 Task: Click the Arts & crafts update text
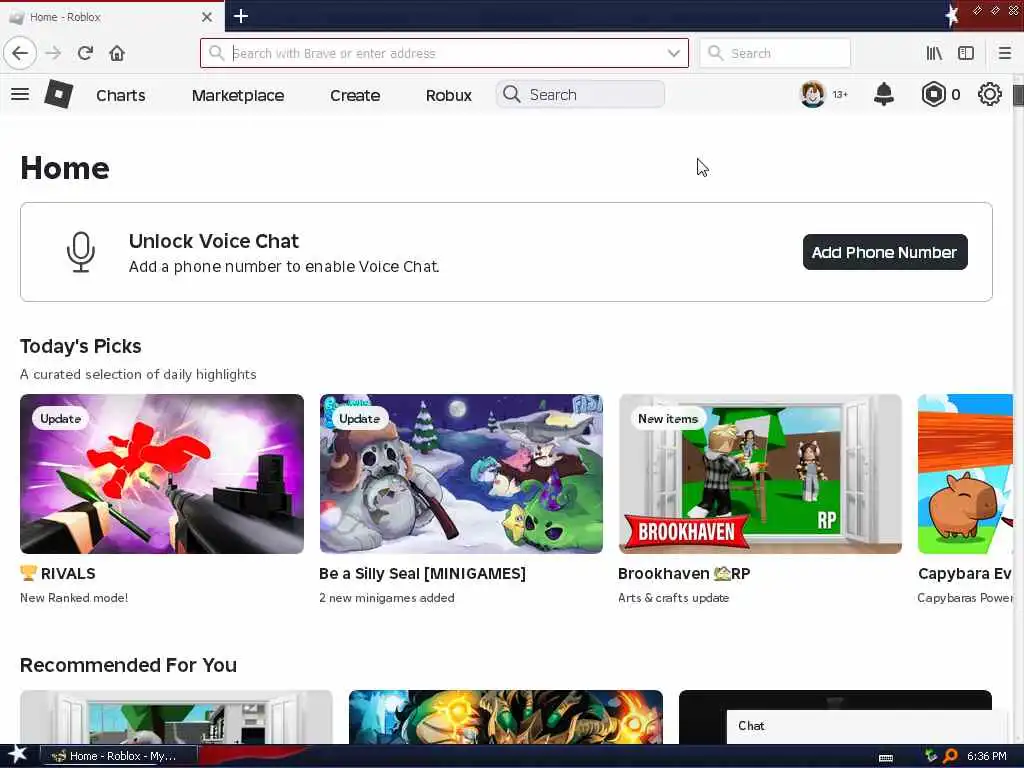click(x=673, y=598)
